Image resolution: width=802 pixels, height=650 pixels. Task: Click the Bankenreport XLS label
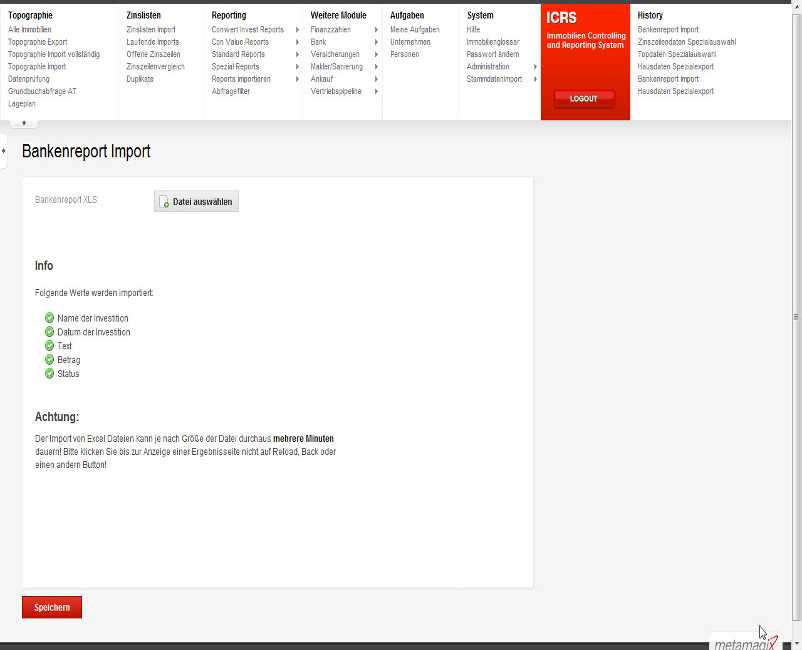pyautogui.click(x=65, y=199)
